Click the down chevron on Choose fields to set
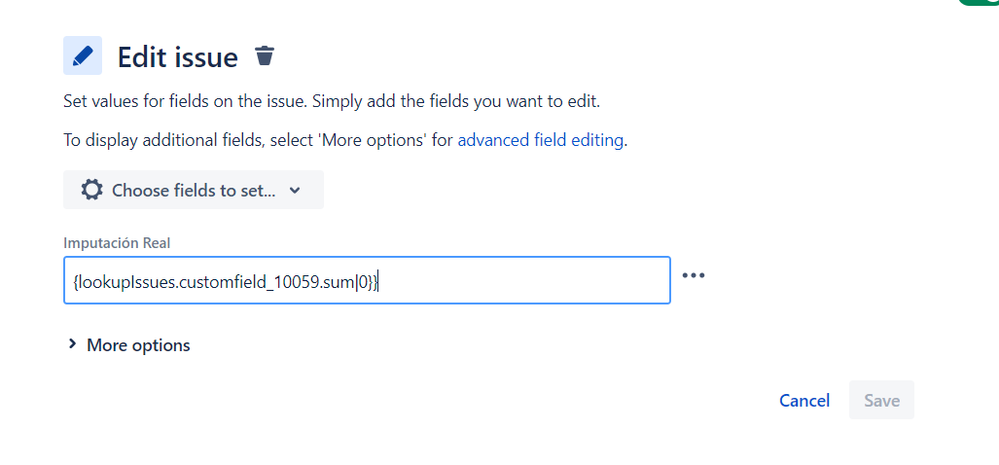Viewport: 999px width, 465px height. 294,190
